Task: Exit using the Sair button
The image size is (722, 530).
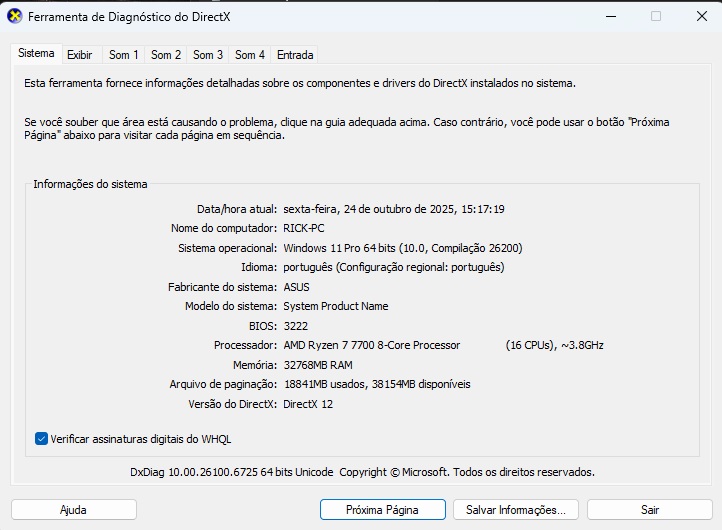Action: point(649,509)
